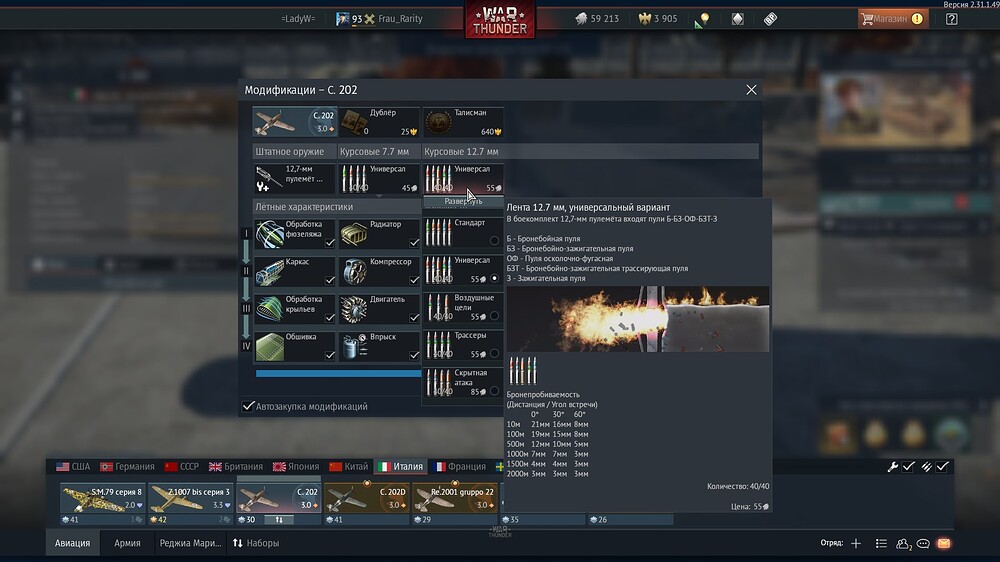Switch to the Франция nation tab

[459, 466]
